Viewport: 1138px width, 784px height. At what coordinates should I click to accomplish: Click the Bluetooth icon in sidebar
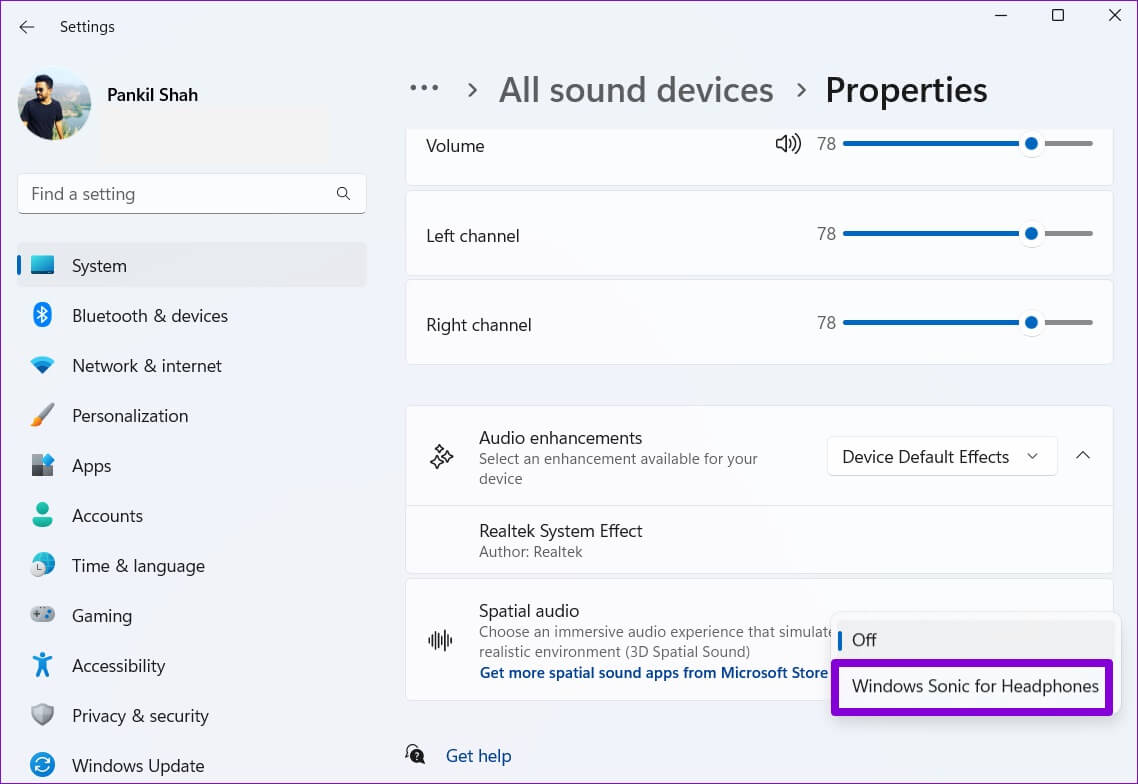[x=42, y=315]
